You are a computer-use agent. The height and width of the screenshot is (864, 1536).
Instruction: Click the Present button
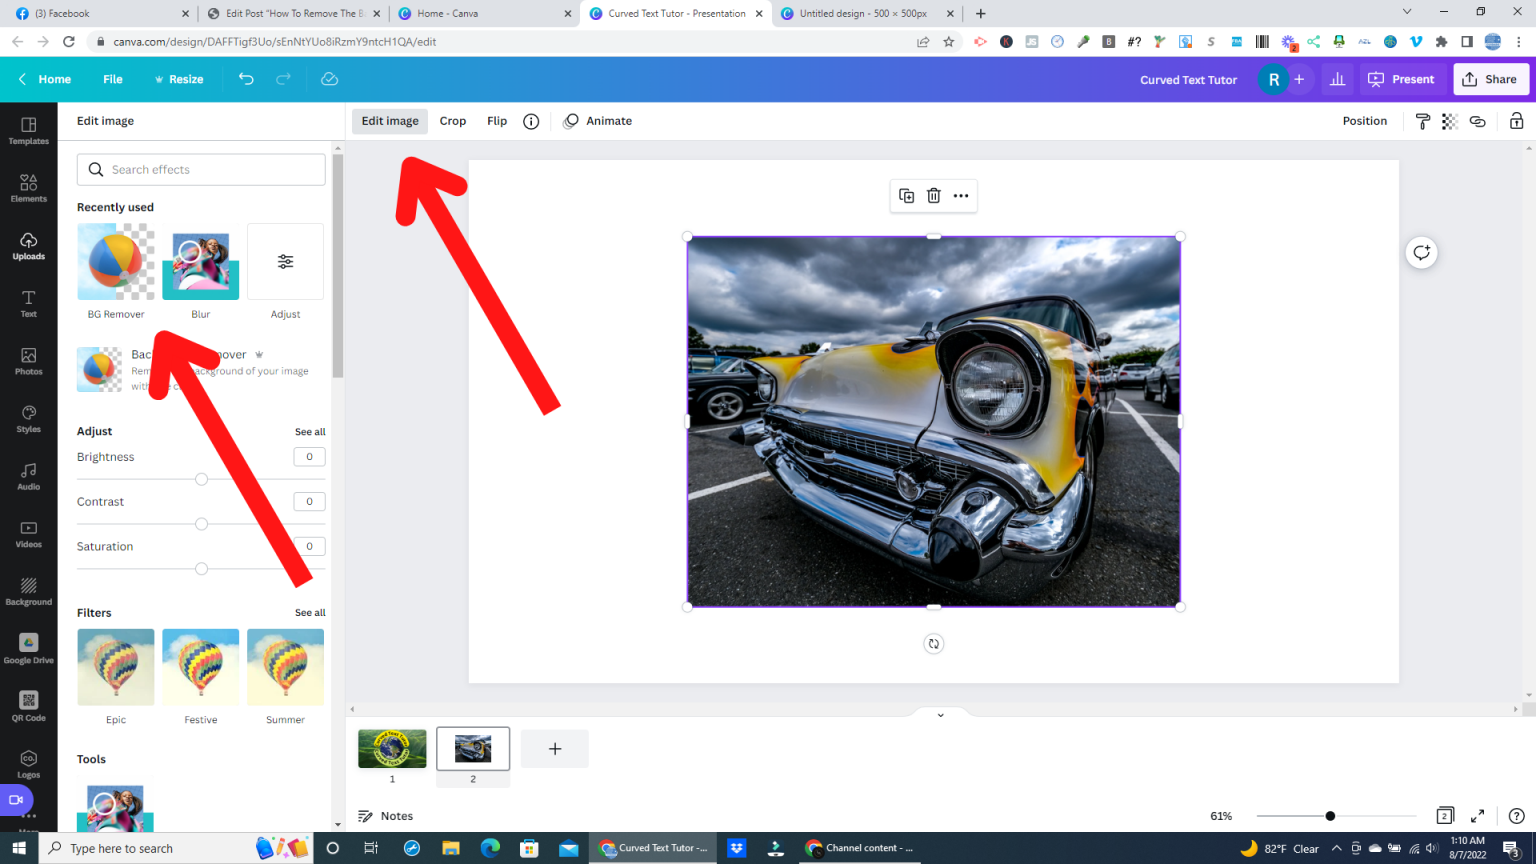point(1403,79)
